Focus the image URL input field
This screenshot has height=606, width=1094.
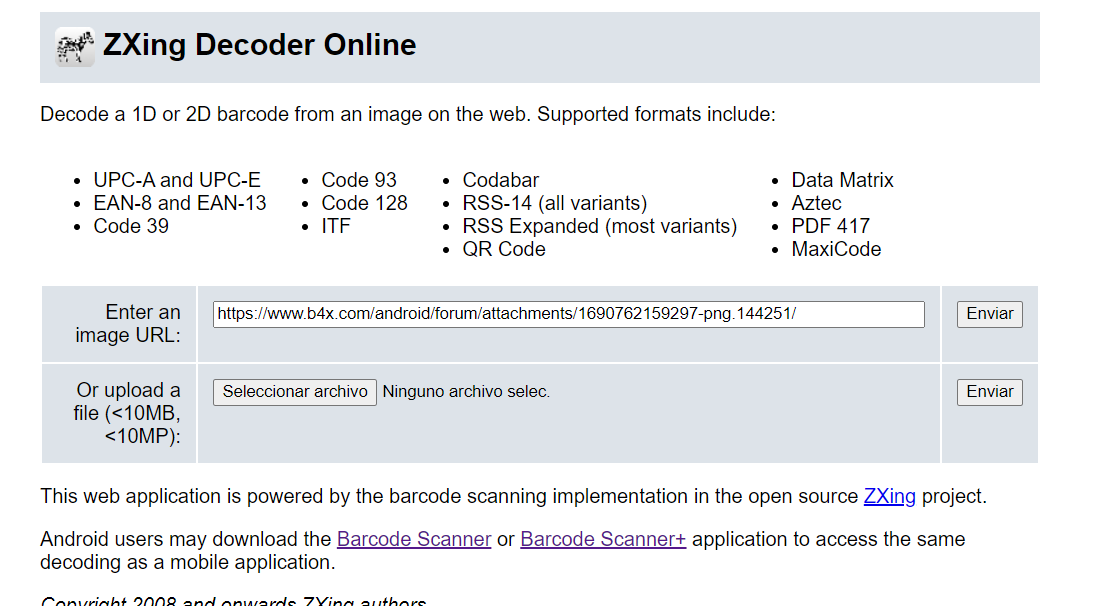[568, 314]
